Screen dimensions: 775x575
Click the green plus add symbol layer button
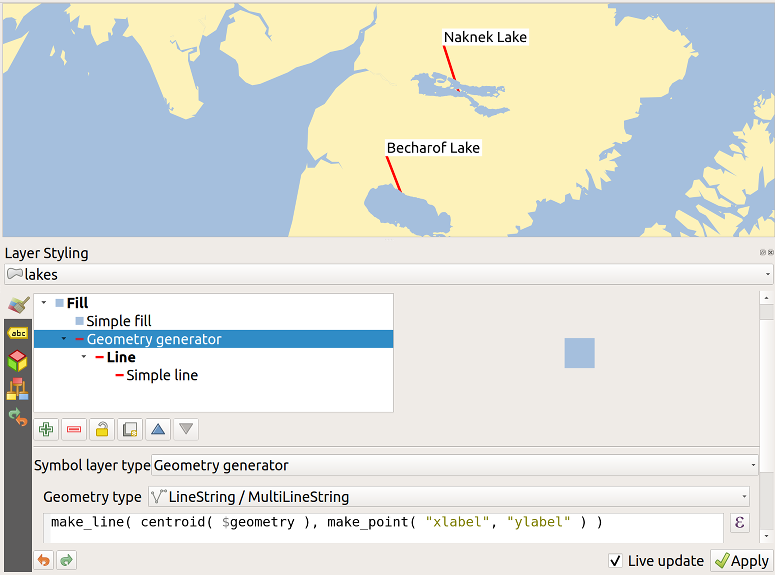pos(46,430)
